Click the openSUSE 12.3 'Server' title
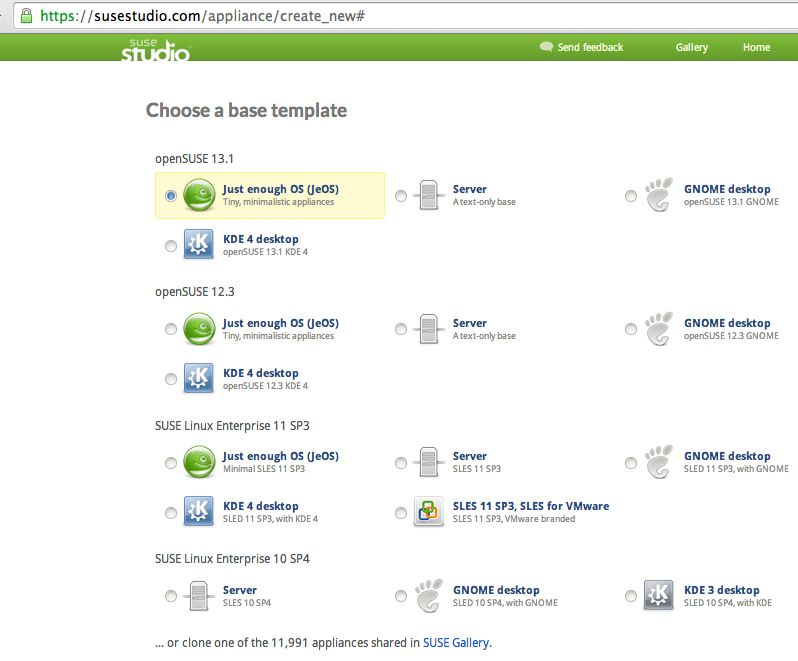This screenshot has height=661, width=798. point(470,323)
